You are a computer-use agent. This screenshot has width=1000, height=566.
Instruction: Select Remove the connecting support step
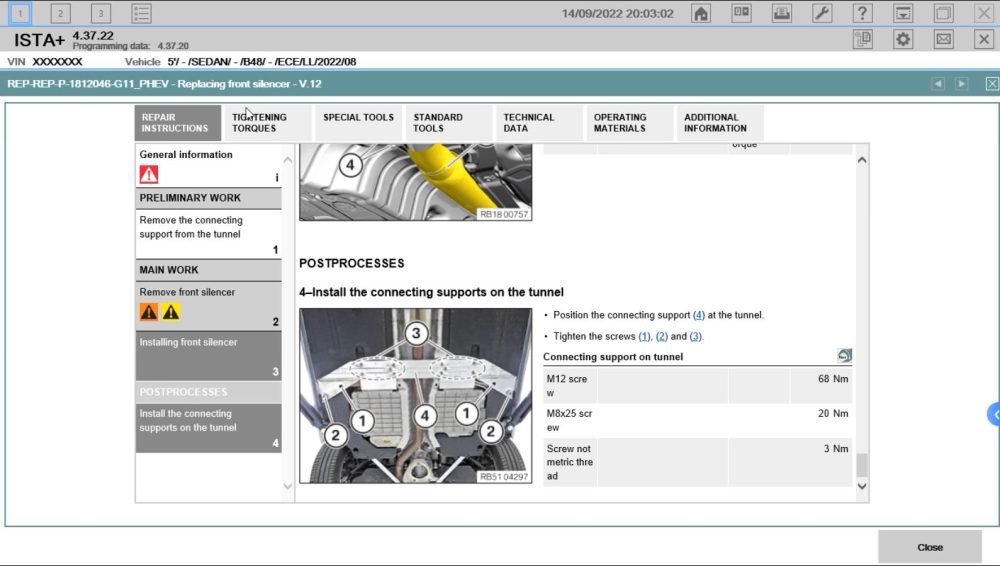[x=208, y=234]
